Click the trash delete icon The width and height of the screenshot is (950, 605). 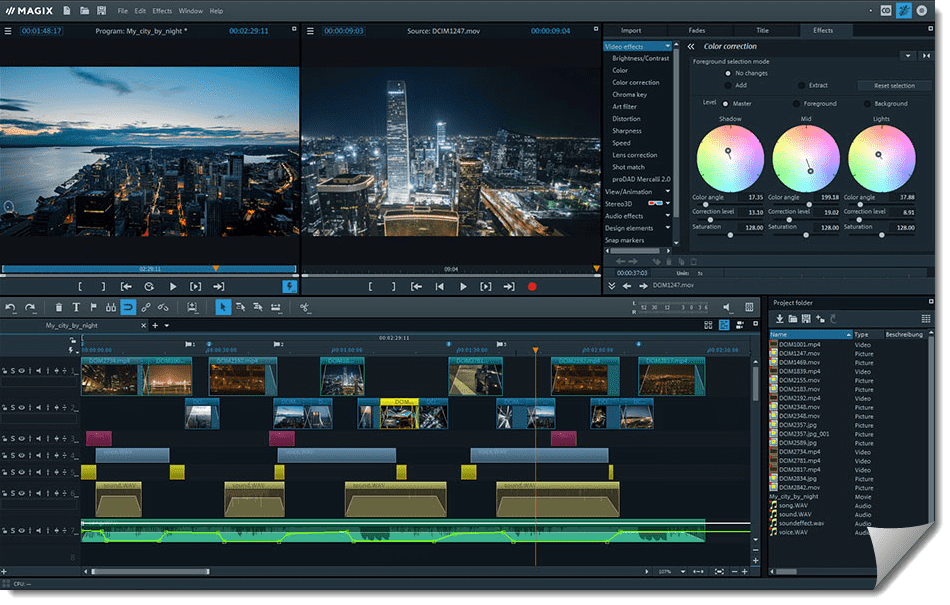[58, 308]
